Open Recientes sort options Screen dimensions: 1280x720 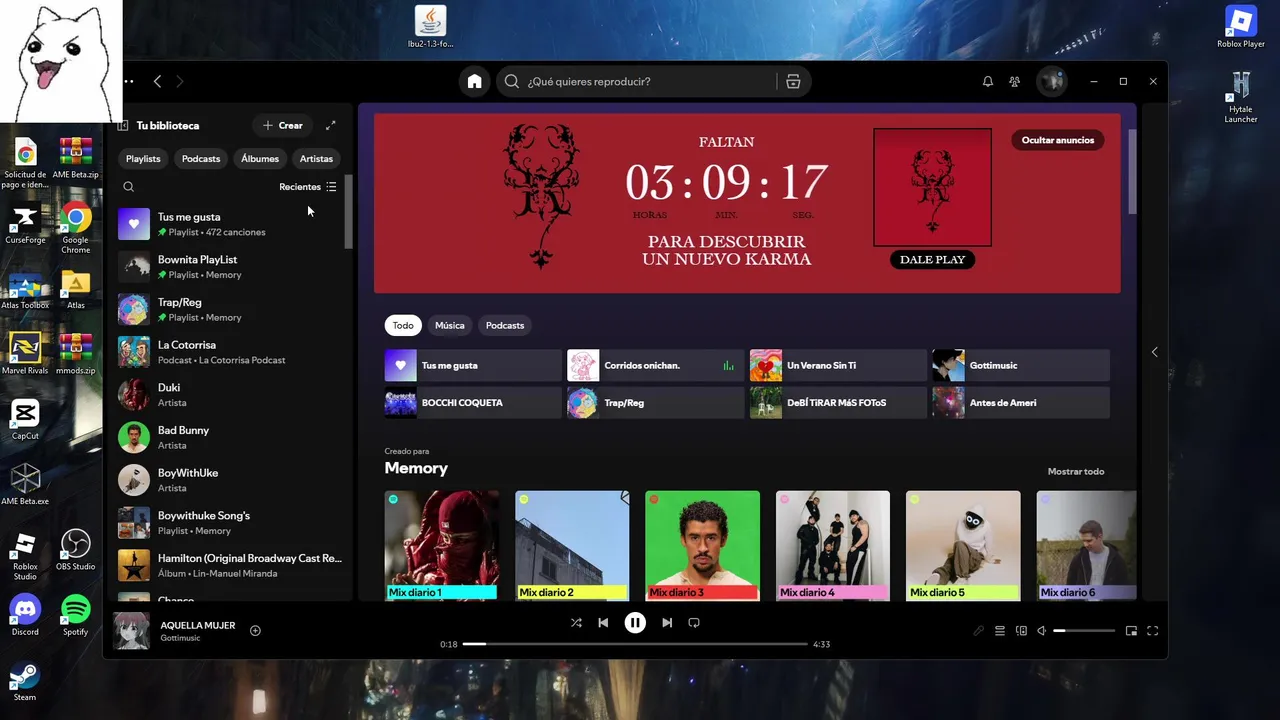coord(308,187)
